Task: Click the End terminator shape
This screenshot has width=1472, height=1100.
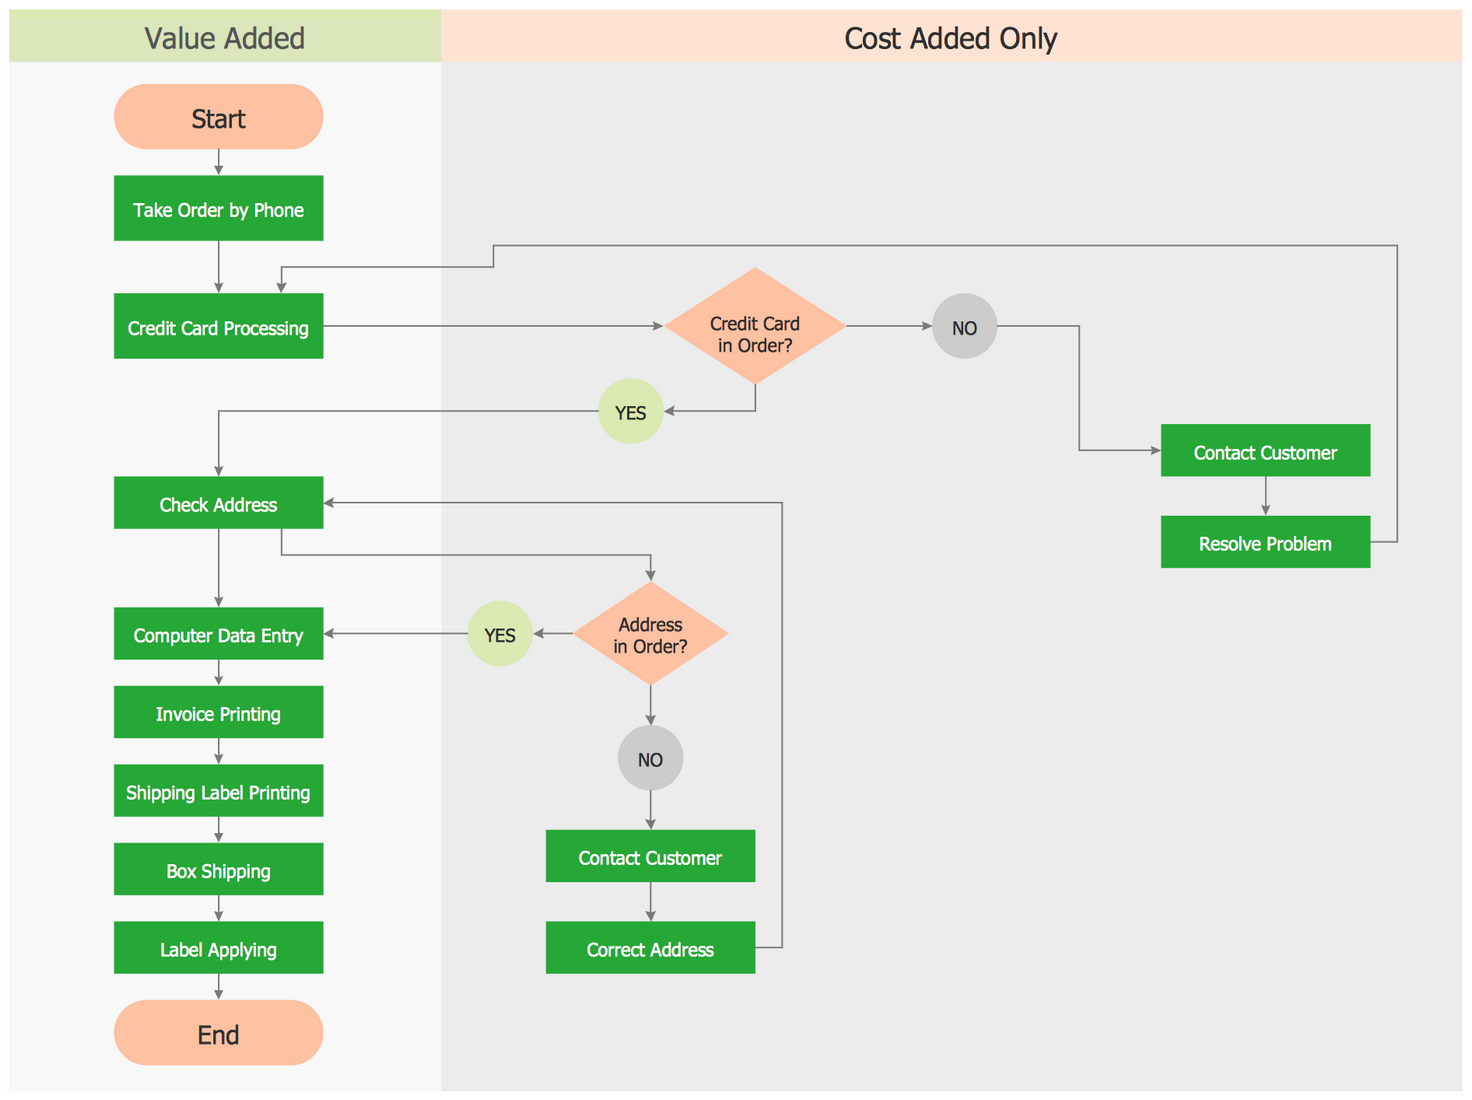Action: [218, 1033]
